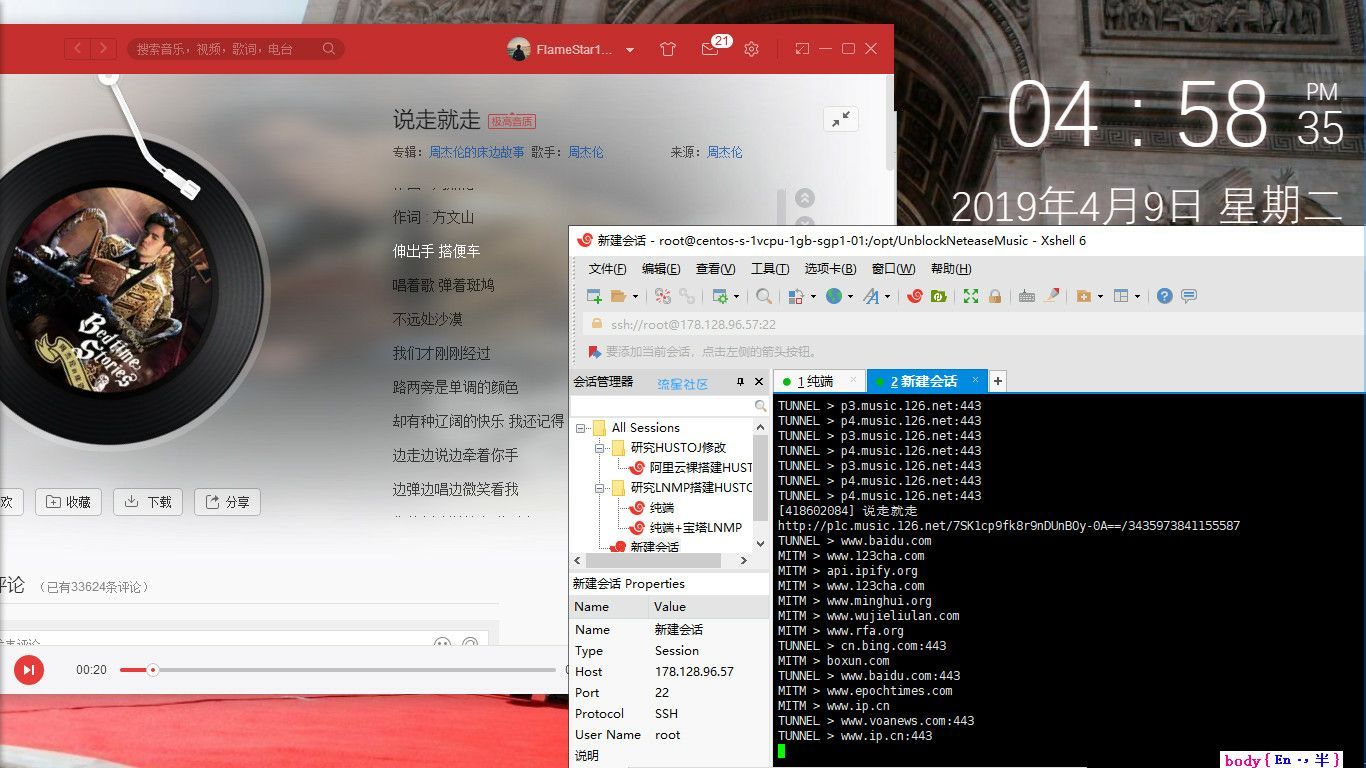Screen dimensions: 1366x768
Task: Click the New Session icon in Xshell toolbar
Action: pos(594,296)
